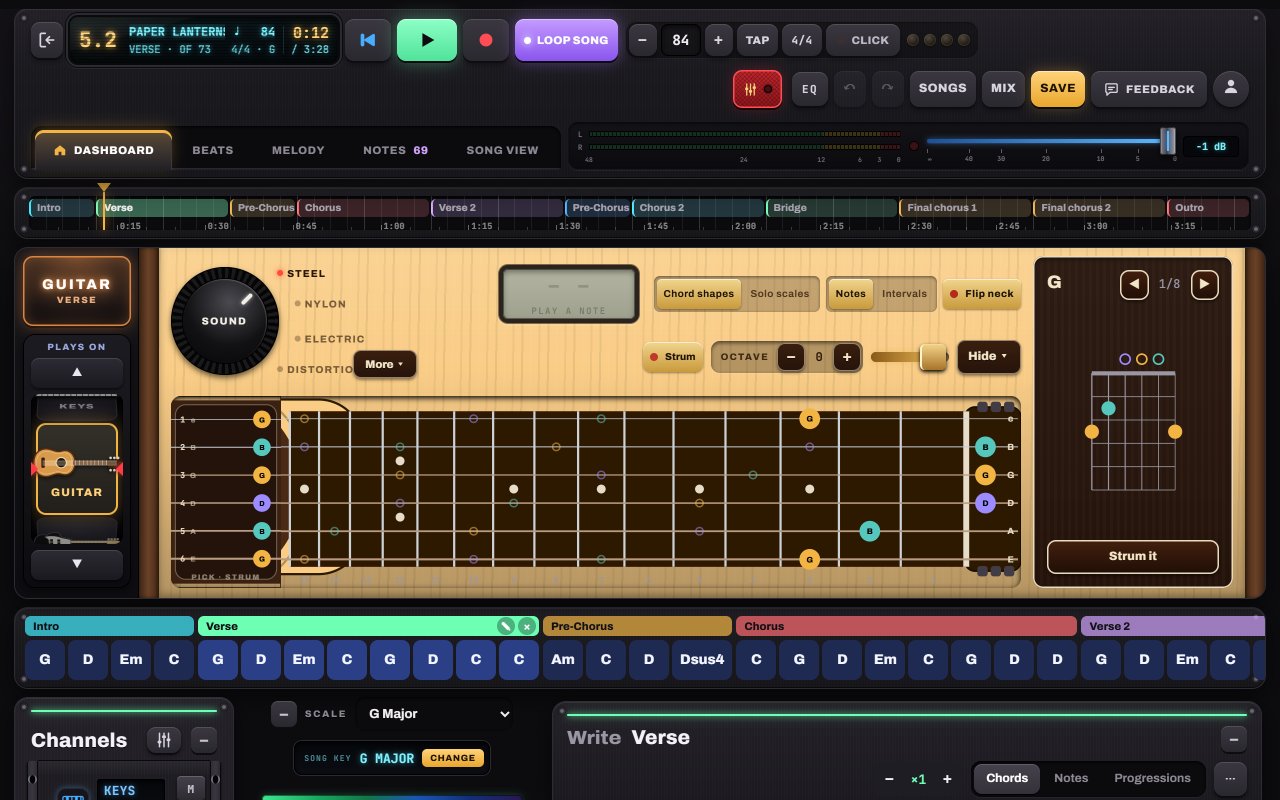Show next chord shape for G
Screen dimensions: 1280x800
point(1205,284)
